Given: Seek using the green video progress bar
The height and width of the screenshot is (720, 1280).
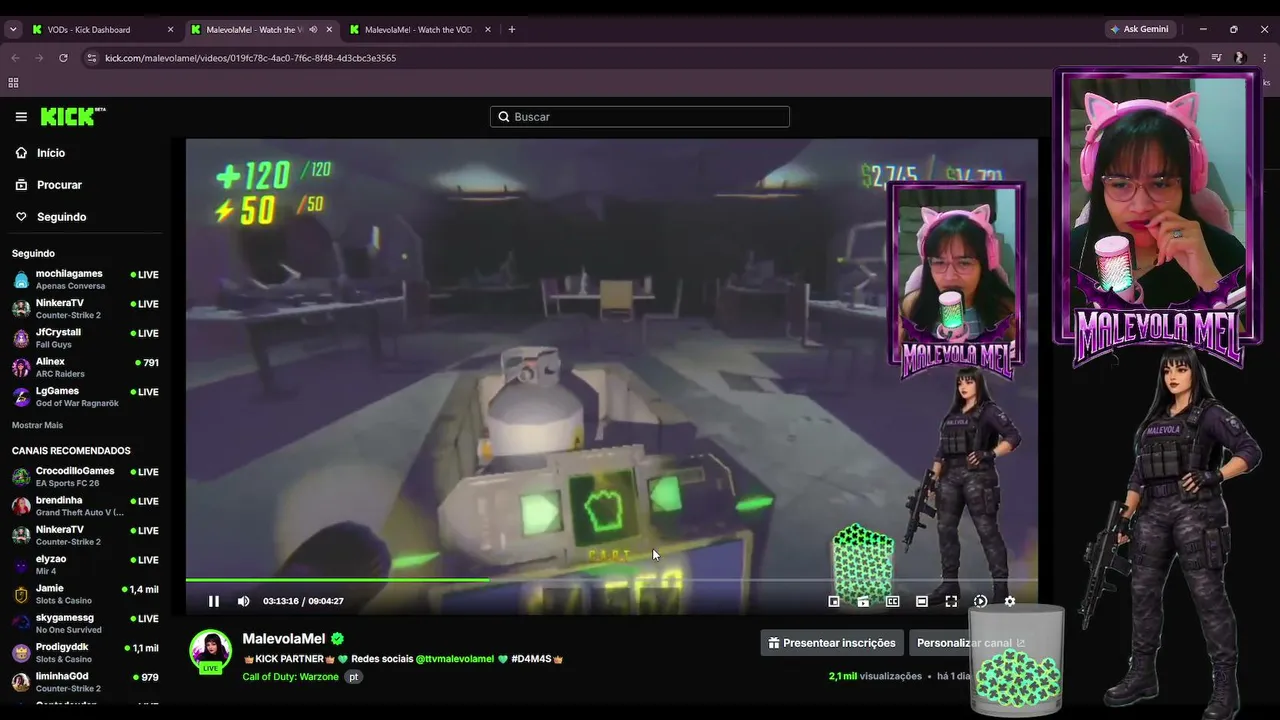Looking at the screenshot, I should pyautogui.click(x=611, y=580).
